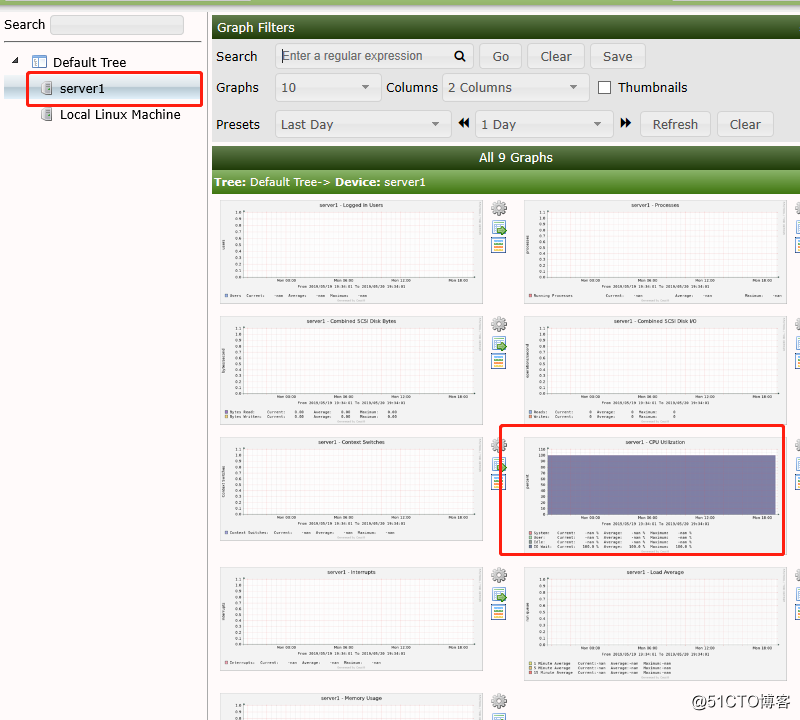Image resolution: width=800 pixels, height=720 pixels.
Task: Enable the Thumbnails checkbox
Action: (604, 88)
